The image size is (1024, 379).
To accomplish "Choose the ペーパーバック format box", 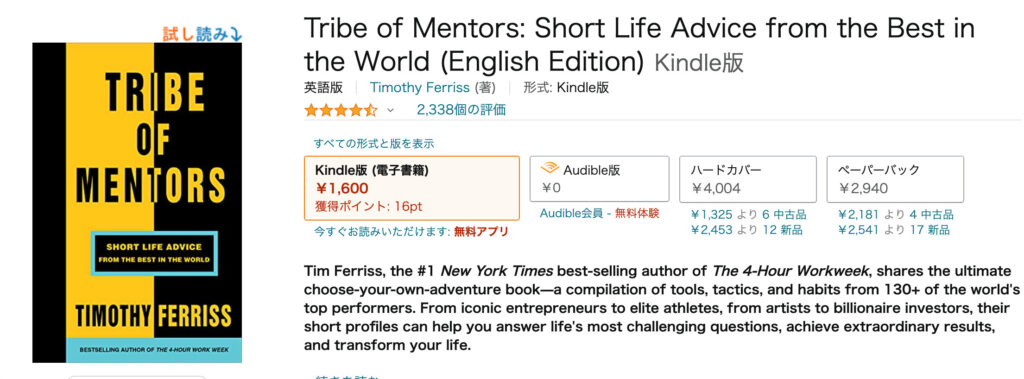I will 895,179.
